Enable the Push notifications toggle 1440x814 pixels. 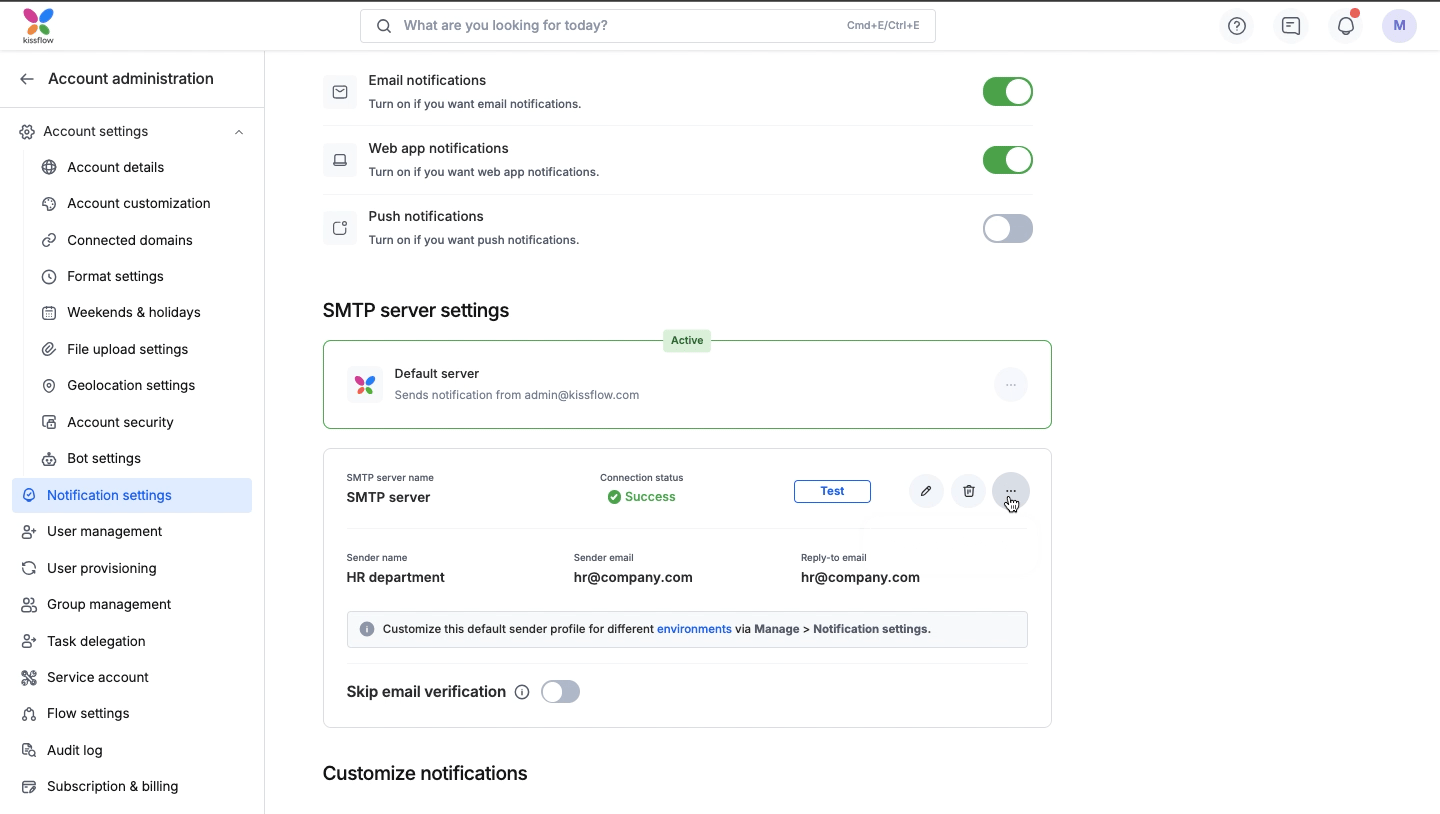(1007, 229)
